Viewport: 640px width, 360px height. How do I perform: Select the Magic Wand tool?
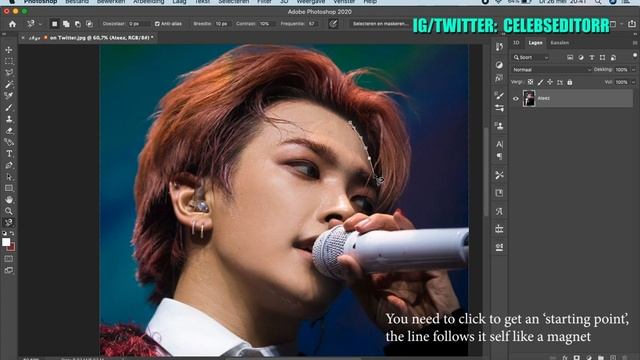(9, 84)
